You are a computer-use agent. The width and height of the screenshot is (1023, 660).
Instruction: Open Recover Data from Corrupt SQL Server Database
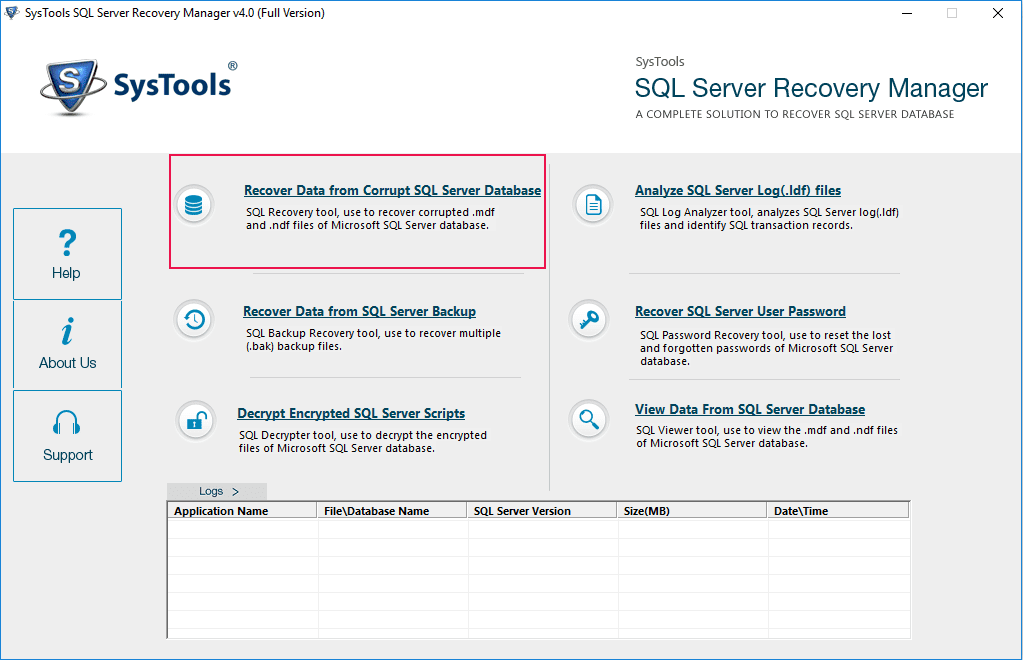(x=392, y=190)
